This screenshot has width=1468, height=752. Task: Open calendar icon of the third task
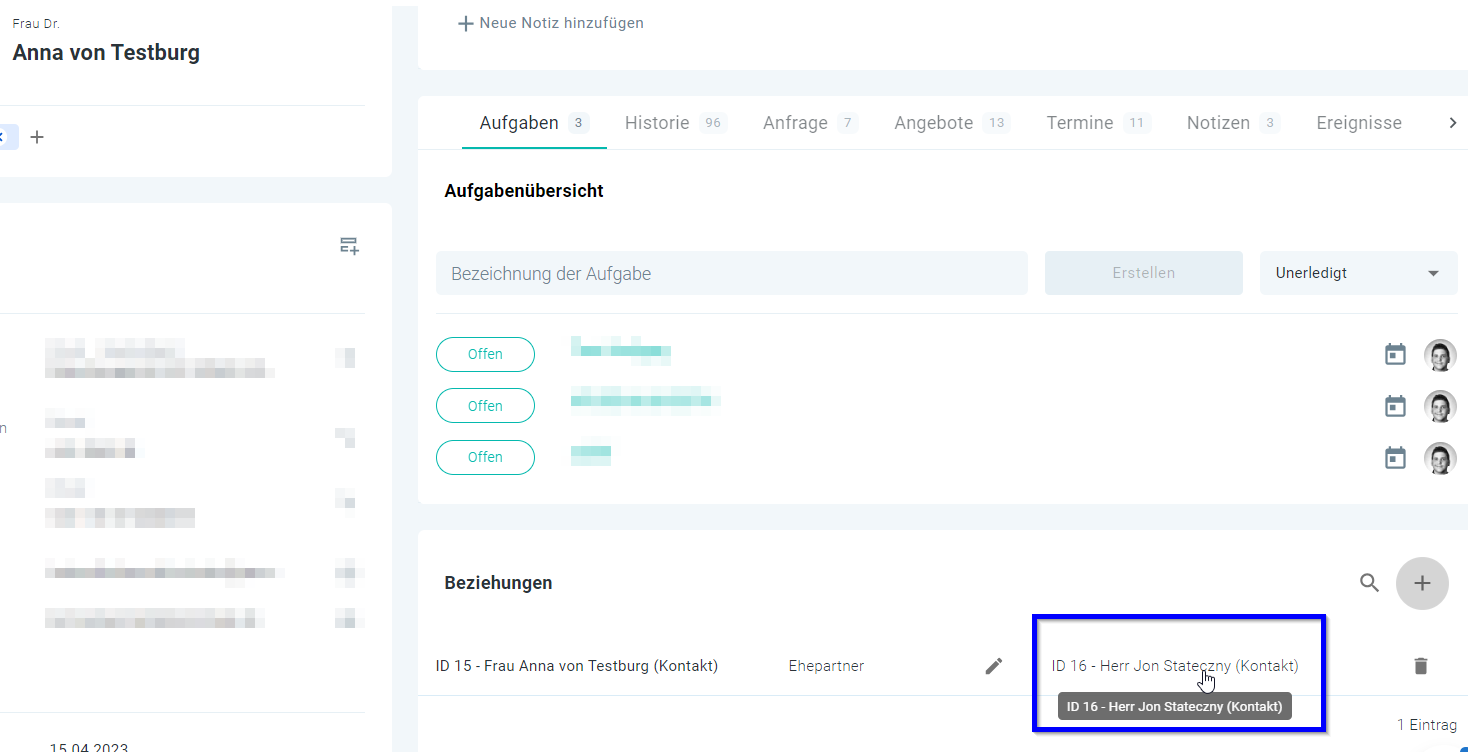point(1394,458)
